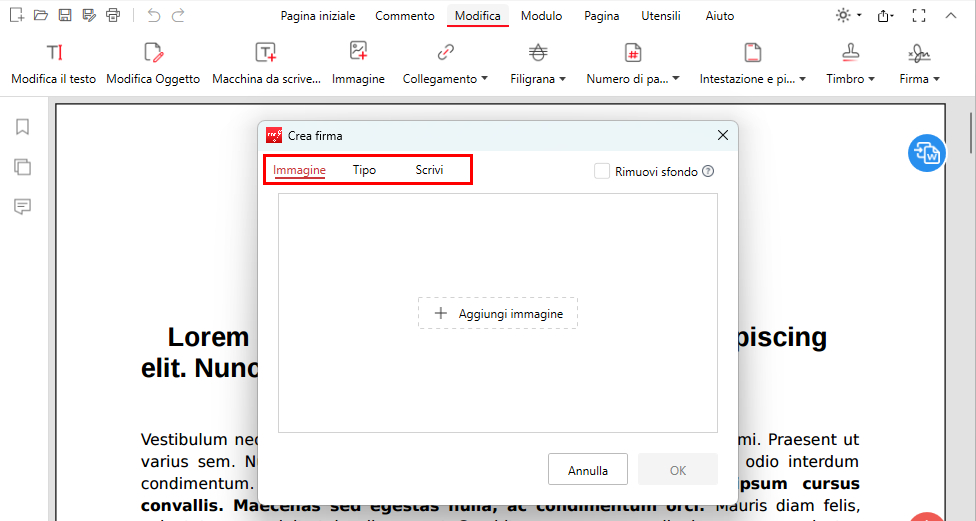The image size is (976, 521).
Task: Open the Filigrana dropdown menu
Action: [538, 78]
